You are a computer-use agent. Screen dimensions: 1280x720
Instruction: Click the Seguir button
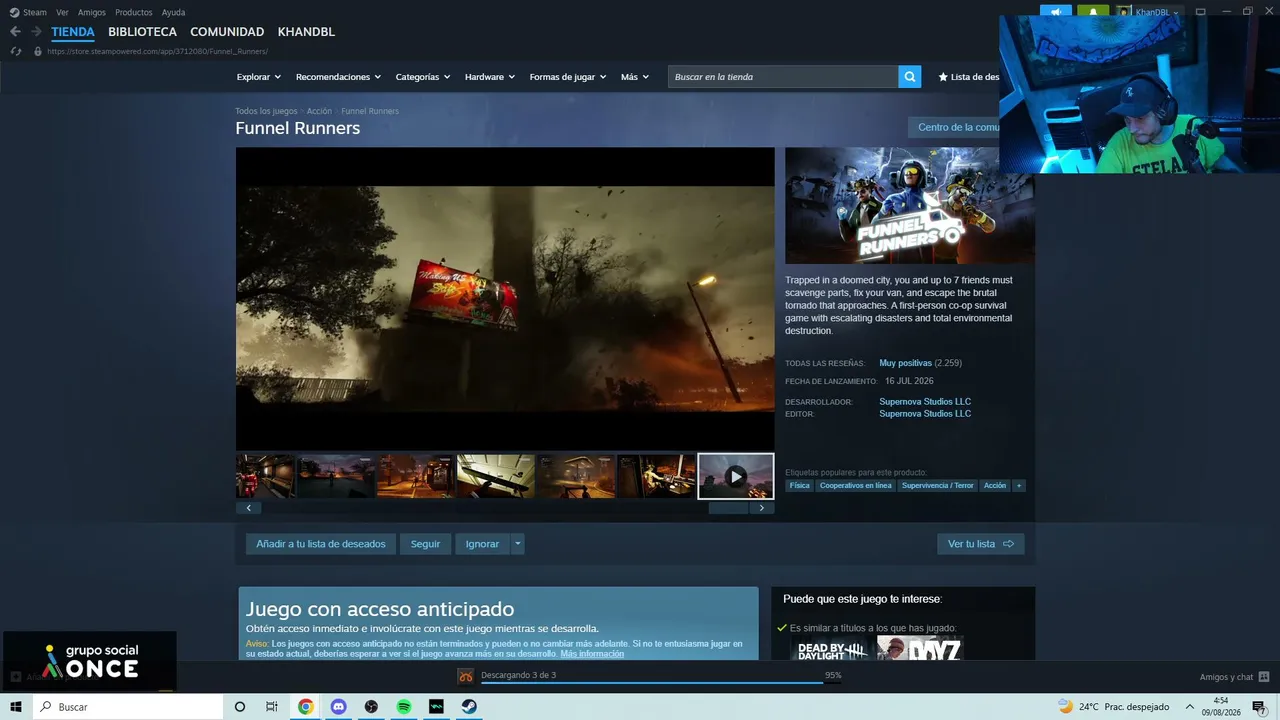coord(425,544)
